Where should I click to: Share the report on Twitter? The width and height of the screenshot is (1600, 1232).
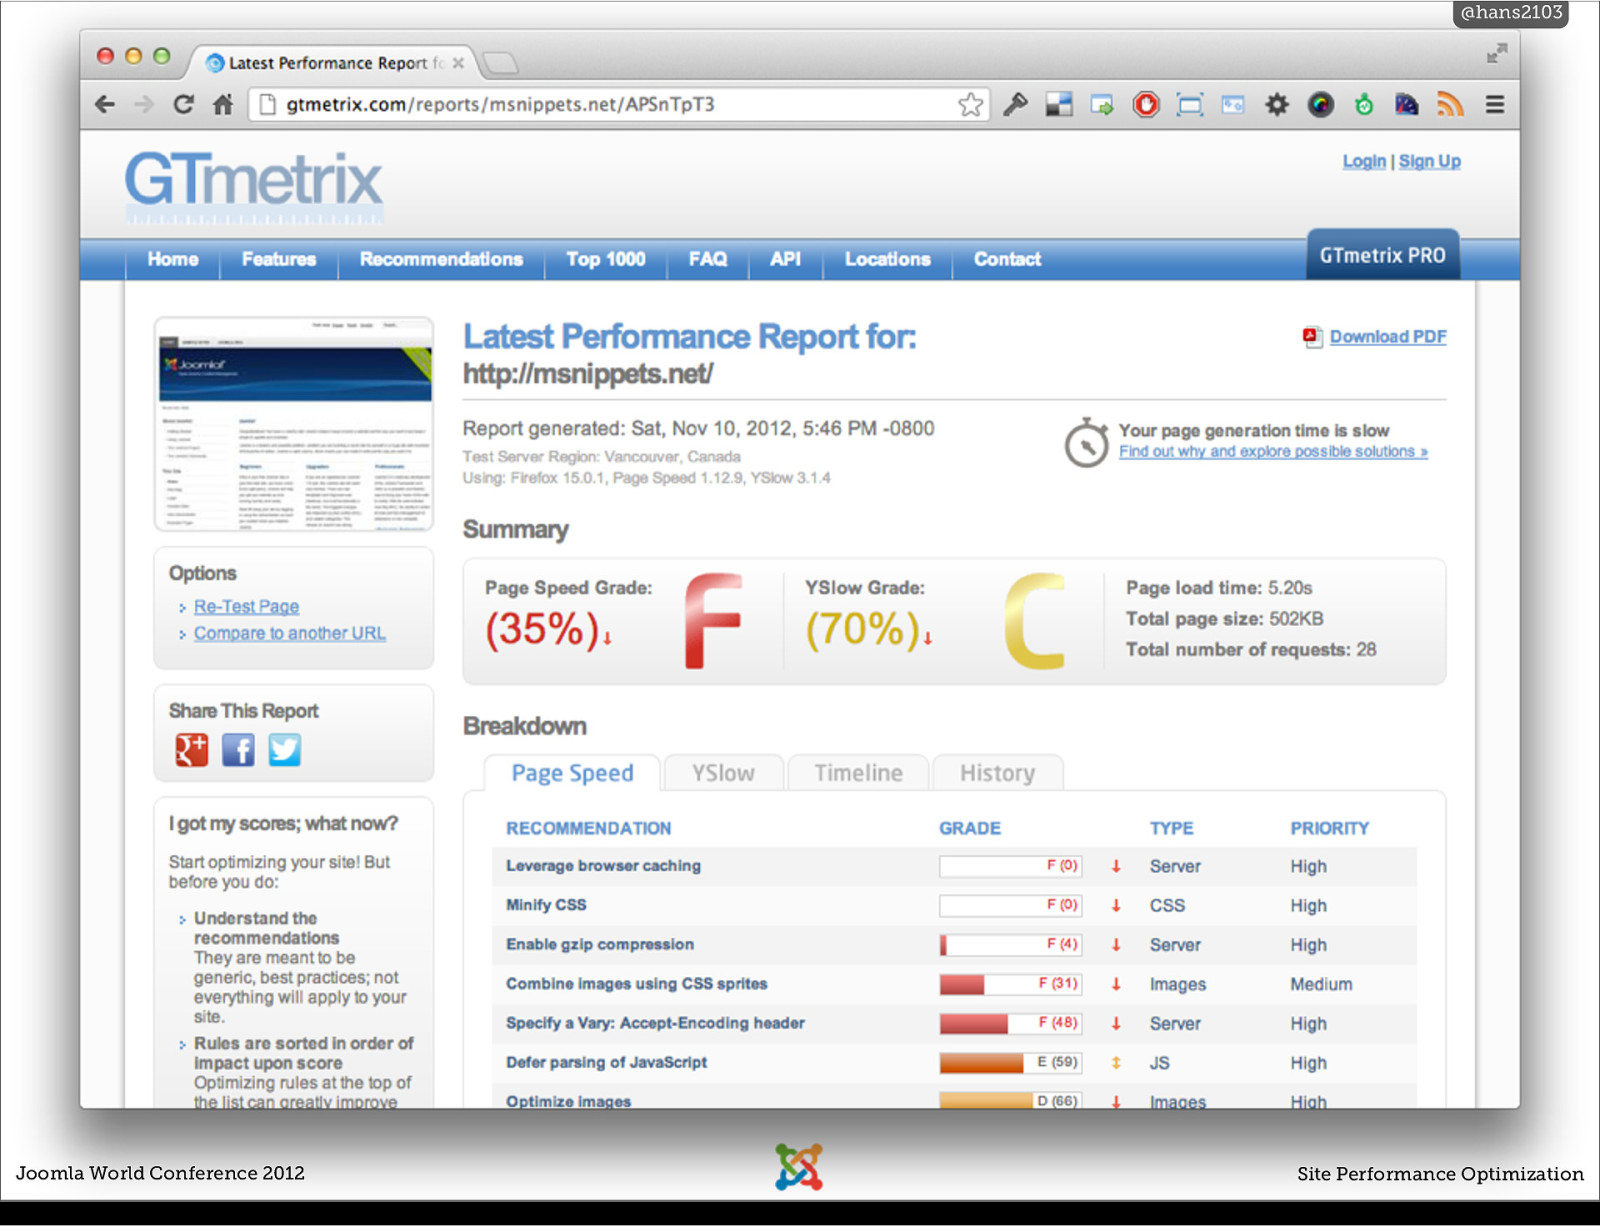pyautogui.click(x=284, y=750)
